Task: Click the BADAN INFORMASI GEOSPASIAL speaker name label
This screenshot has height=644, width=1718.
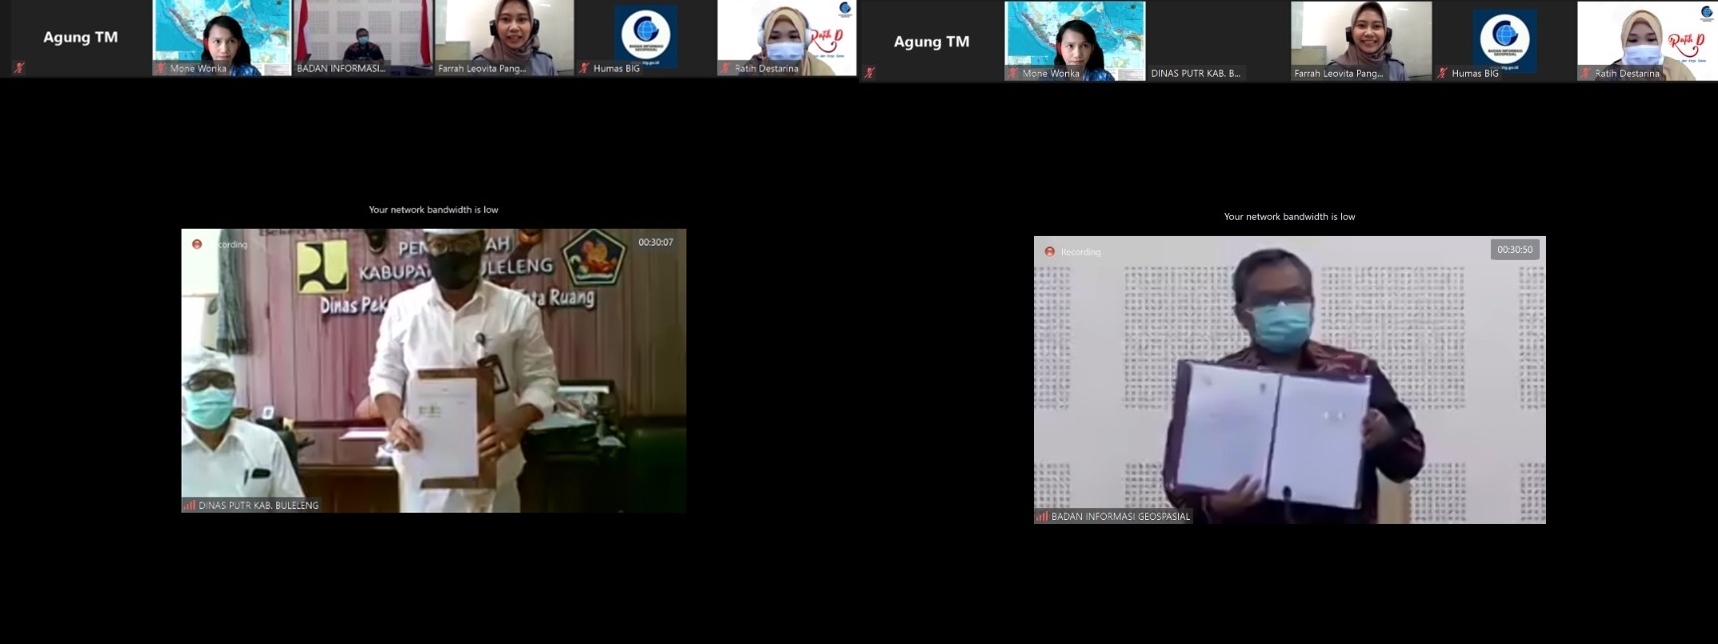Action: pyautogui.click(x=1120, y=516)
